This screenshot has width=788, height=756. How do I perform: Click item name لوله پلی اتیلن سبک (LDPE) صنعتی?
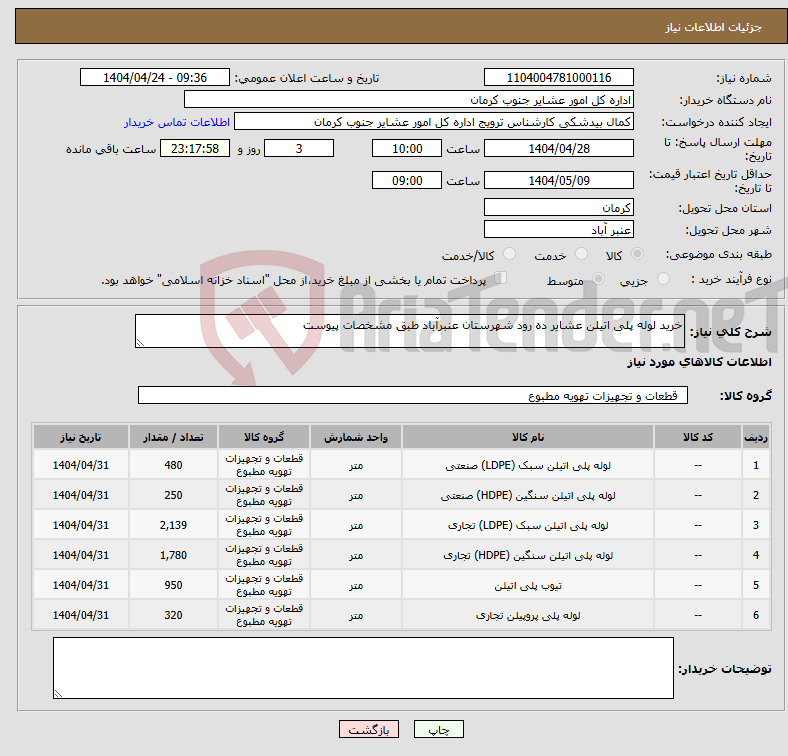[528, 465]
